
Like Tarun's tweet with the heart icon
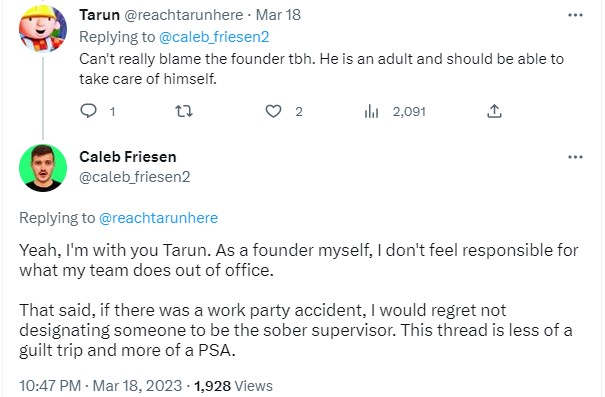[x=273, y=111]
